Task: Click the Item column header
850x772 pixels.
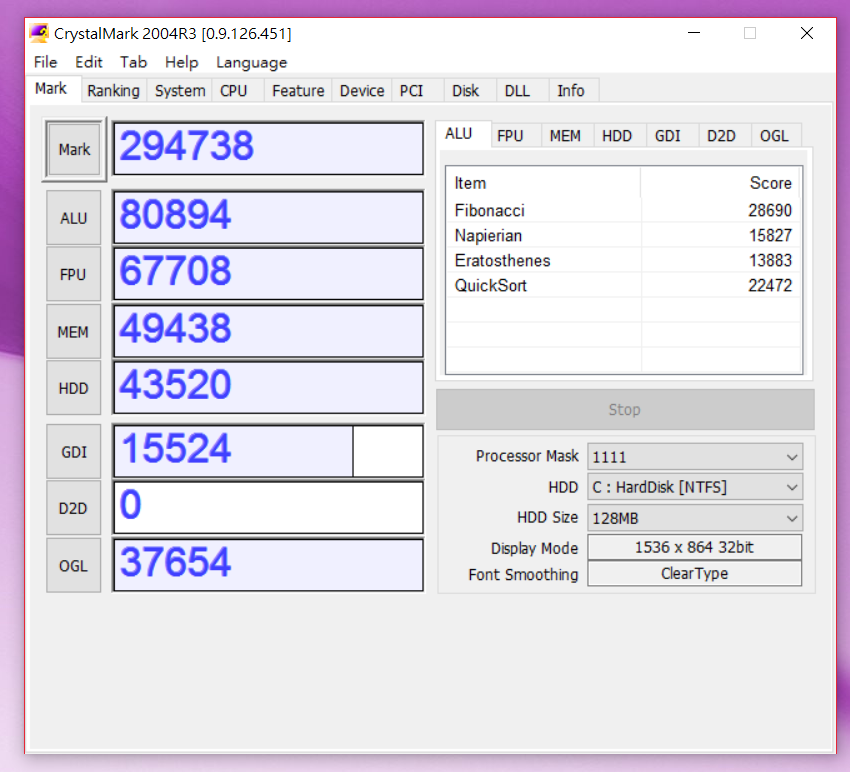Action: click(543, 183)
